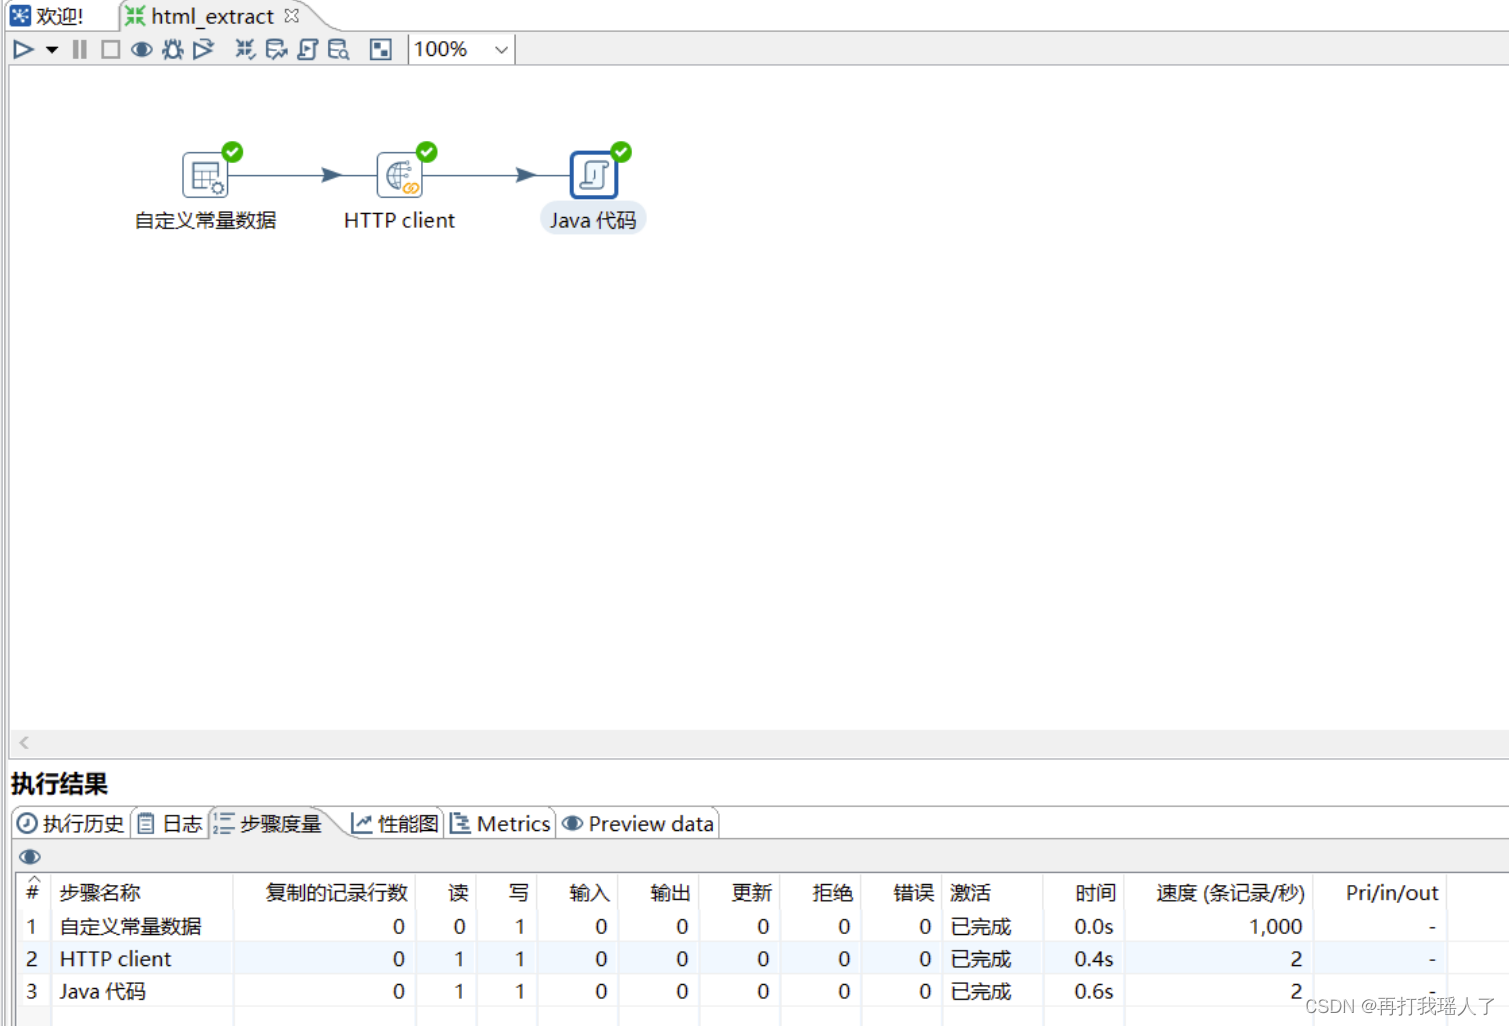
Task: Preview the transformation output
Action: (141, 49)
